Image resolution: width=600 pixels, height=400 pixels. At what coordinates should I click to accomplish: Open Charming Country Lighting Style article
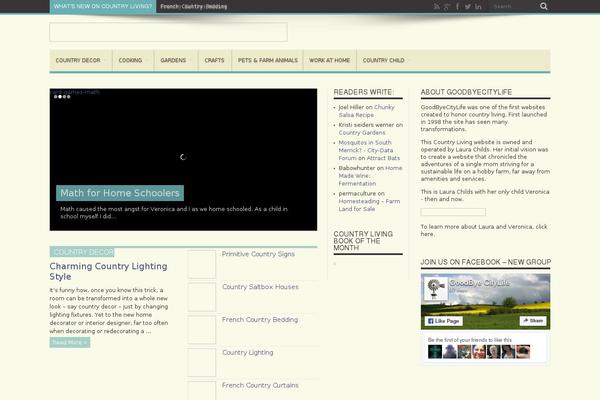pos(108,271)
